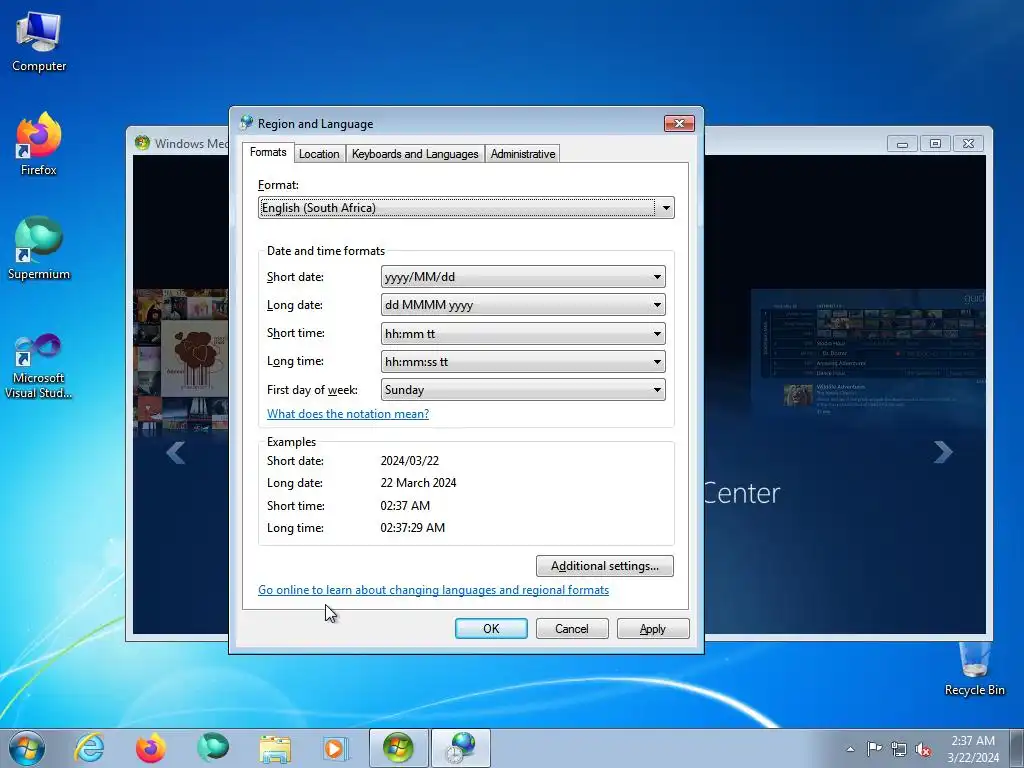This screenshot has width=1024, height=768.
Task: Switch to Keyboards and Languages tab
Action: coord(415,154)
